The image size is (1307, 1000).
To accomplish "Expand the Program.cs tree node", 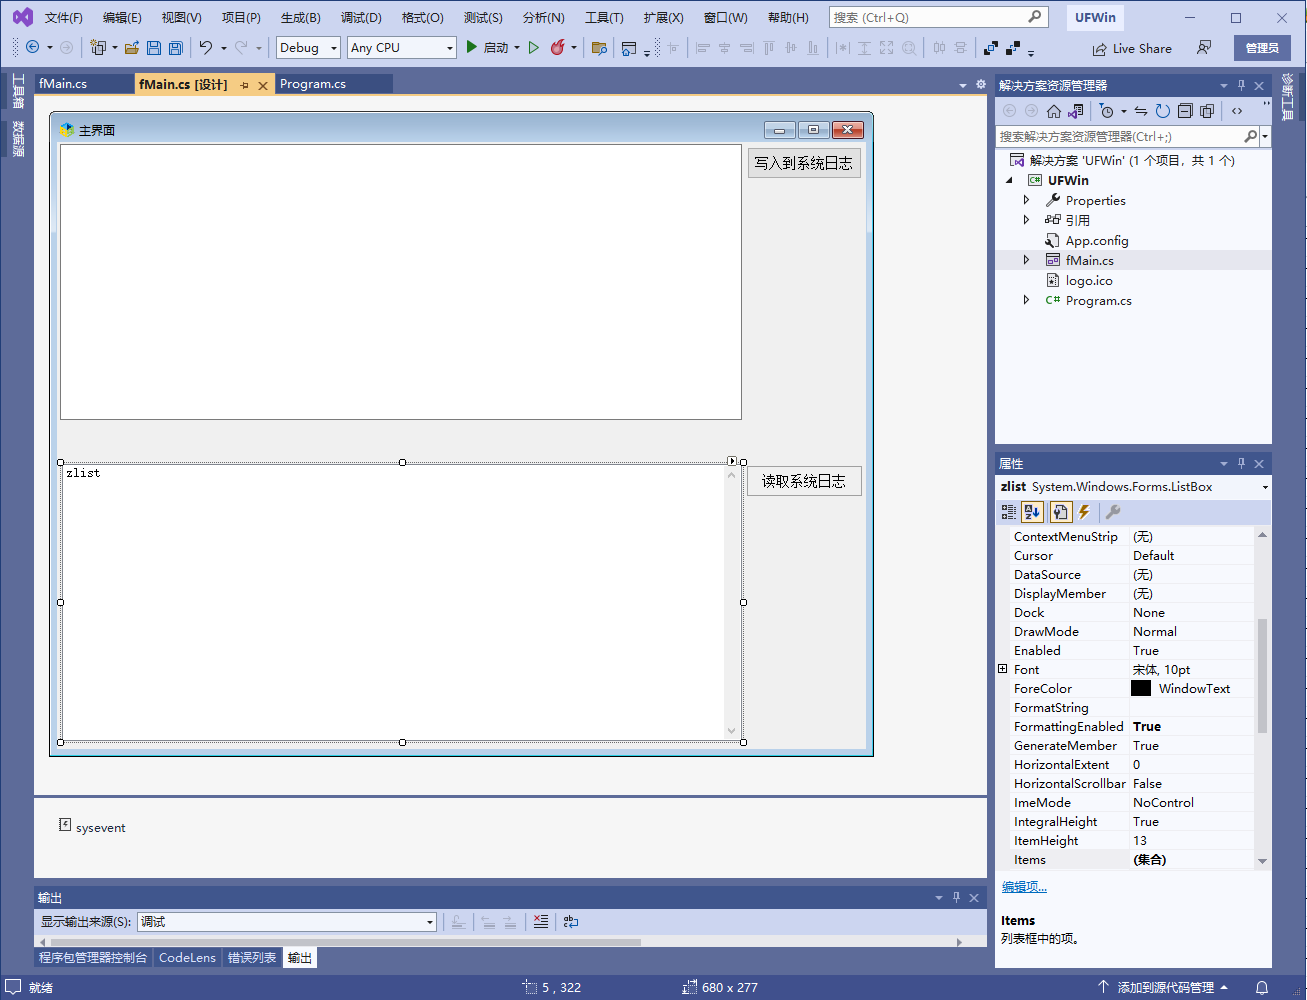I will point(1026,300).
